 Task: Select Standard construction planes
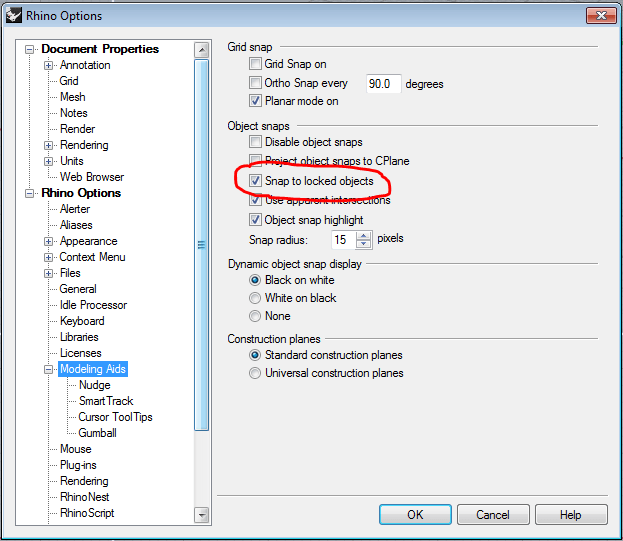click(255, 355)
